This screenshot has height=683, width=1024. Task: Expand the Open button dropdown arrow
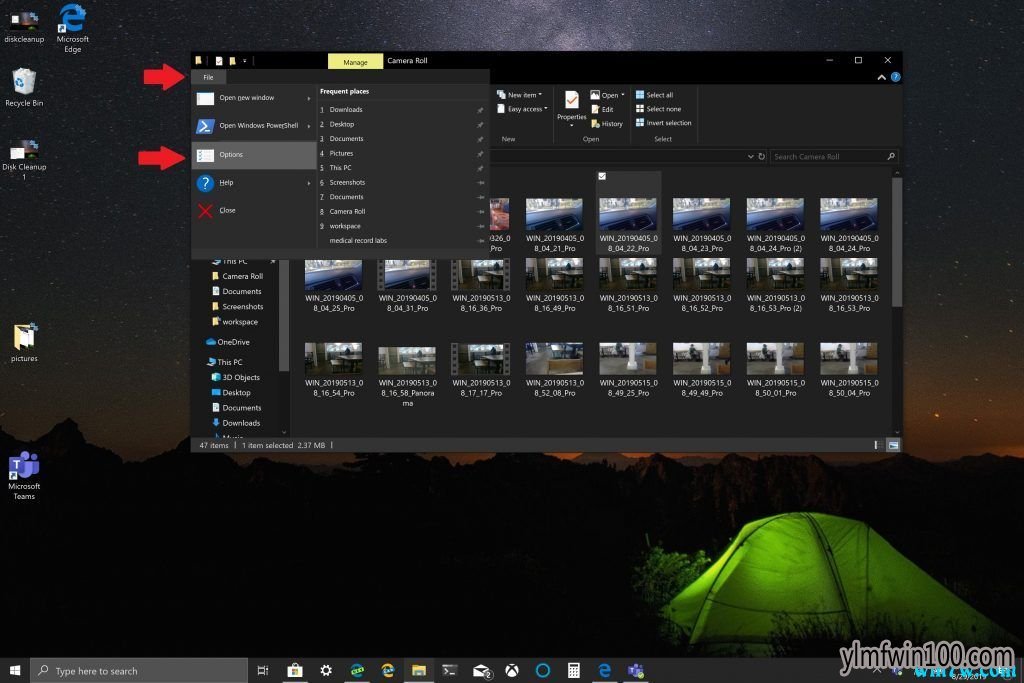[623, 95]
